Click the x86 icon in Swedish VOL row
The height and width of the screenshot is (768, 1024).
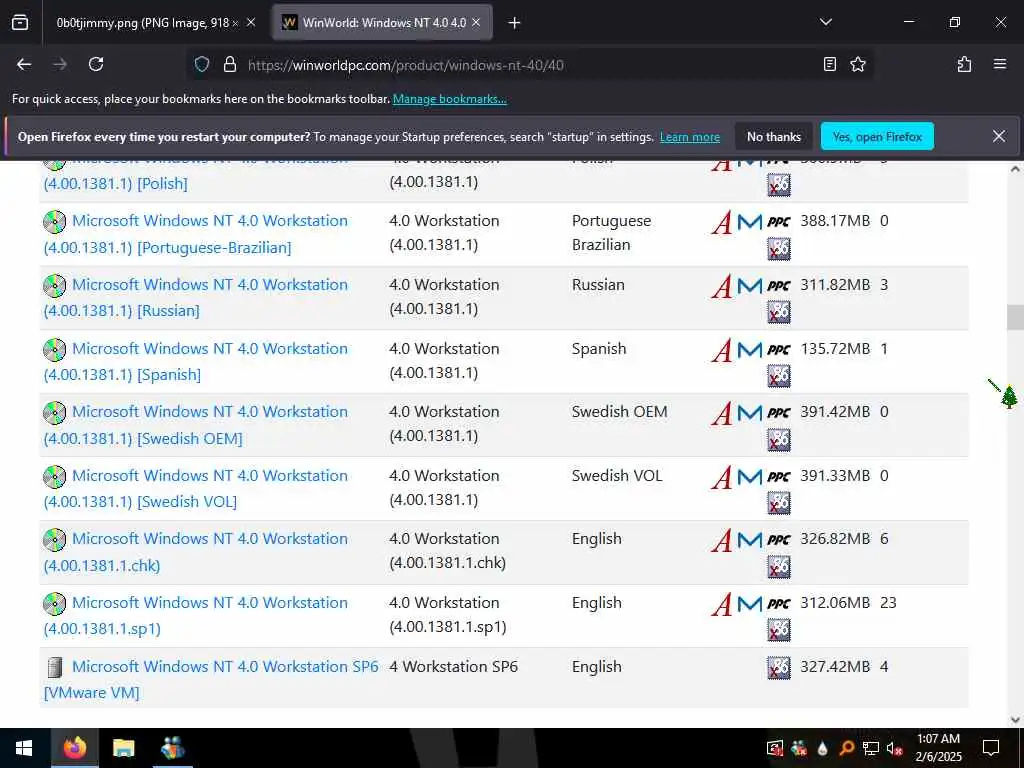point(778,503)
